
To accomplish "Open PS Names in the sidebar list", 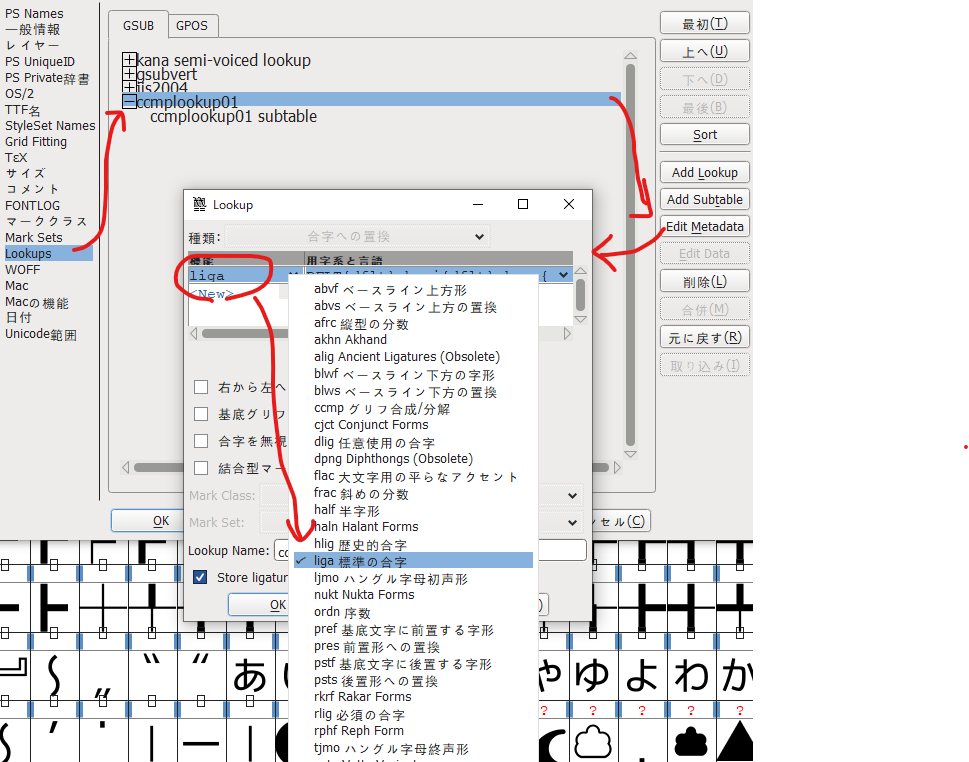I will [34, 14].
